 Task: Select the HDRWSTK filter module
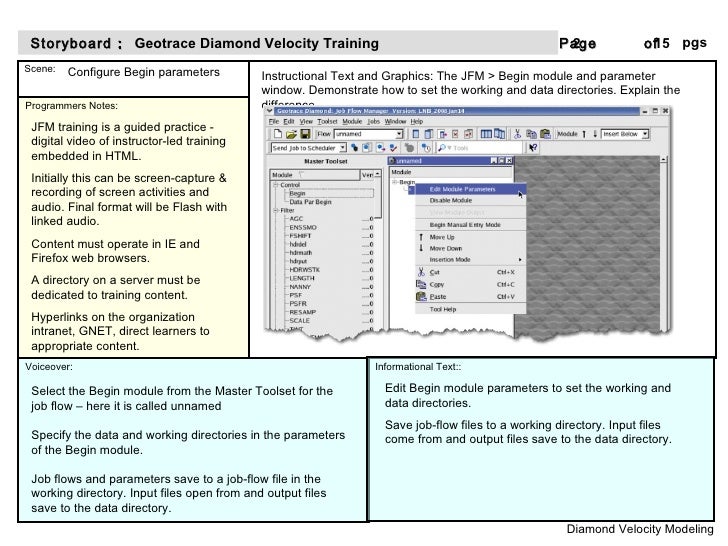(305, 270)
